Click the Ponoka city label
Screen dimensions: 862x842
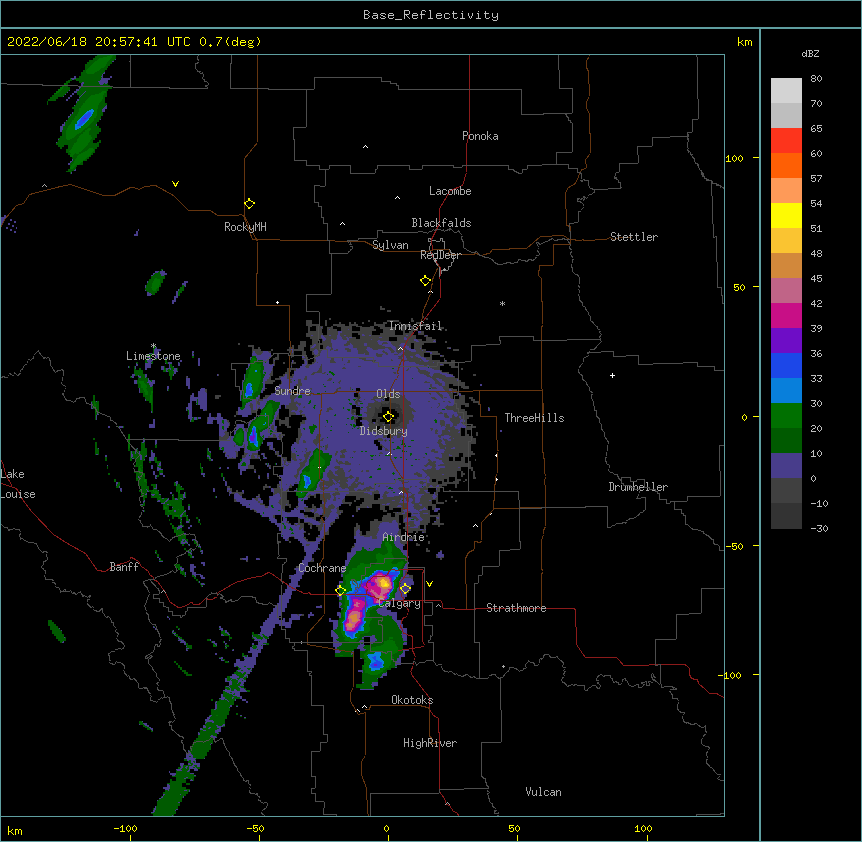(480, 136)
